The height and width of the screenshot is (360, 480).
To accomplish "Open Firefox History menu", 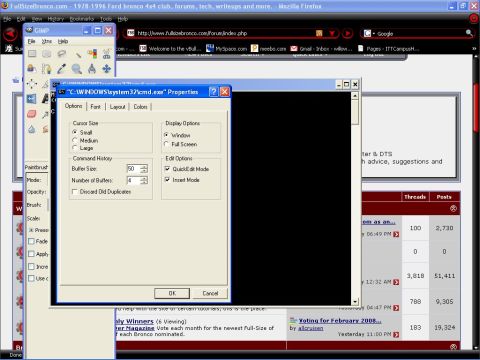I will coord(56,19).
